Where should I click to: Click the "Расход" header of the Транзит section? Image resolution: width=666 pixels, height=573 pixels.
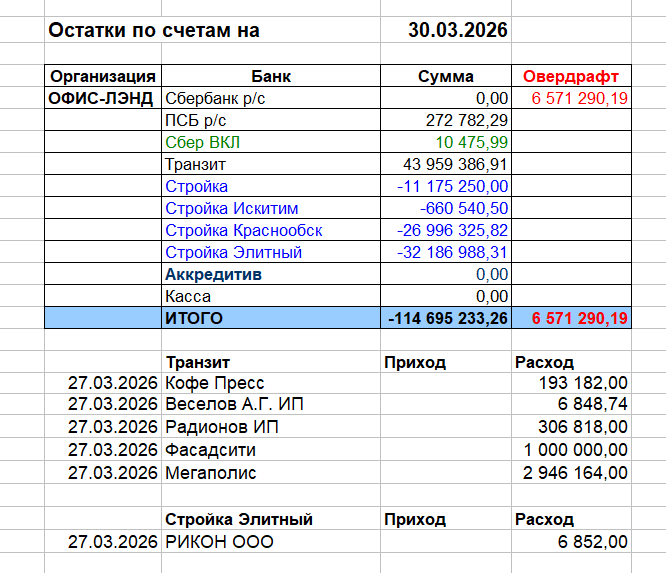(x=571, y=362)
